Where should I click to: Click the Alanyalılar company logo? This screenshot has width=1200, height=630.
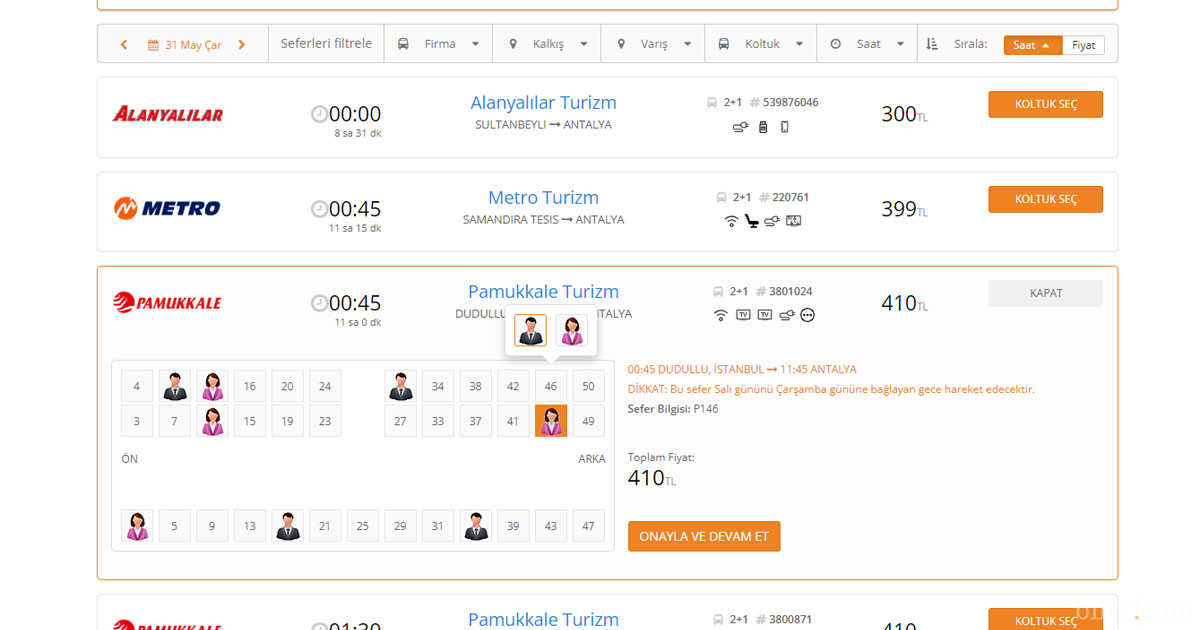click(168, 114)
